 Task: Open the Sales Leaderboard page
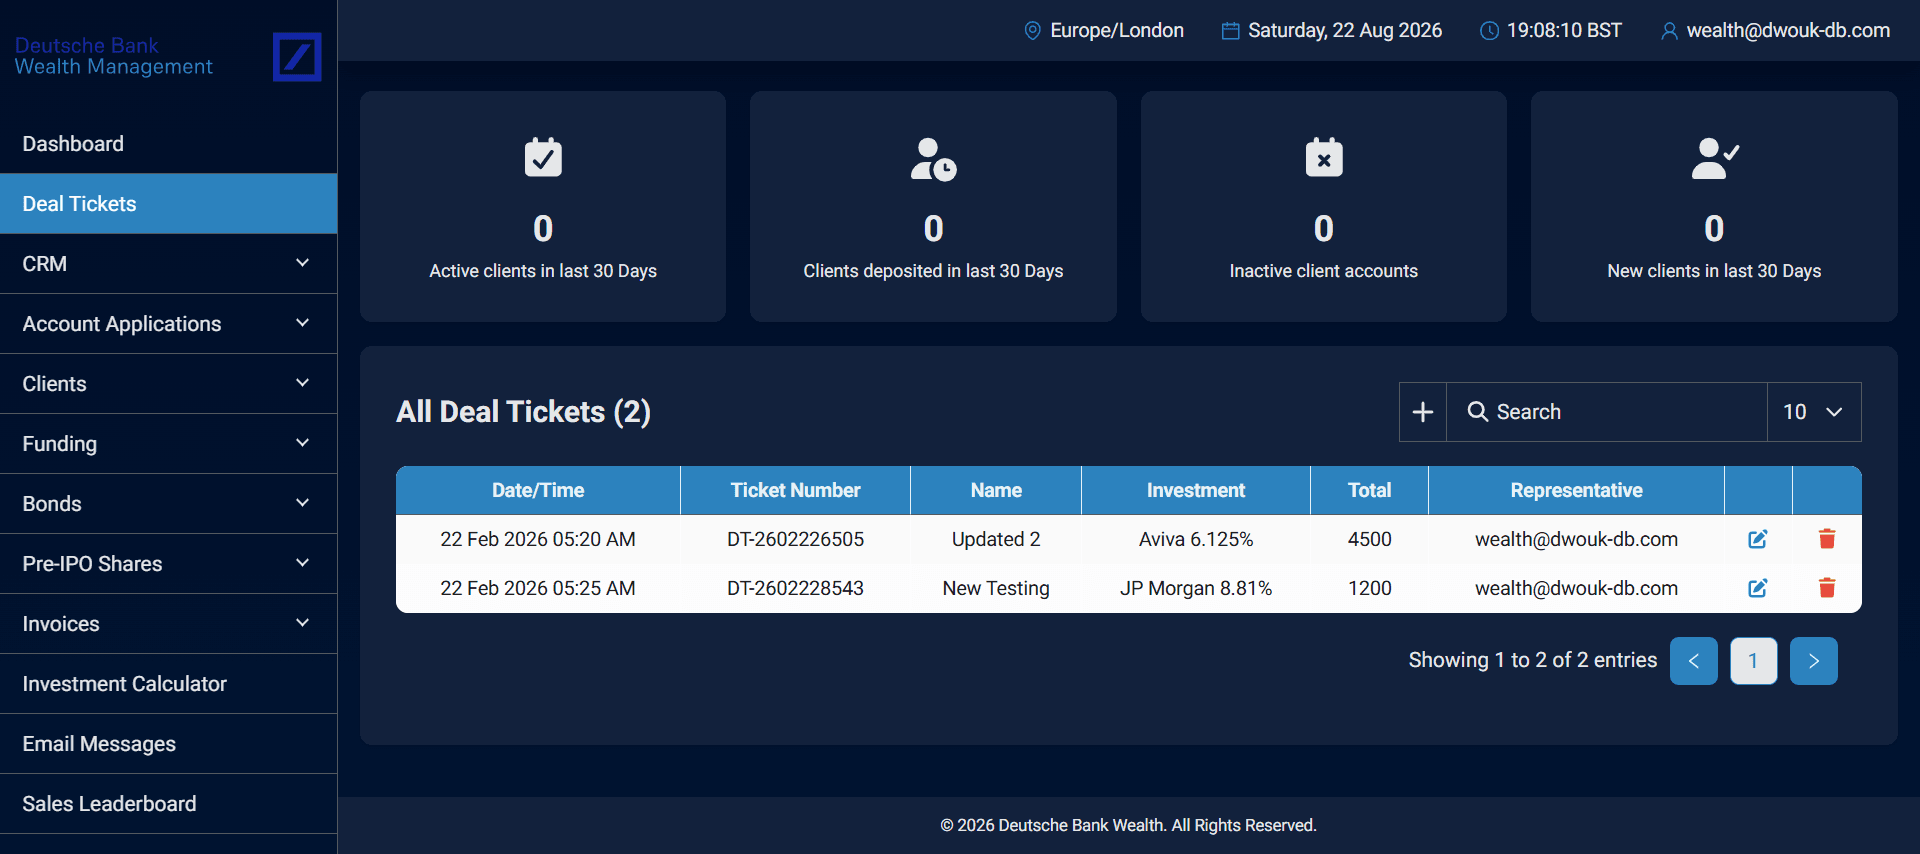click(x=168, y=804)
